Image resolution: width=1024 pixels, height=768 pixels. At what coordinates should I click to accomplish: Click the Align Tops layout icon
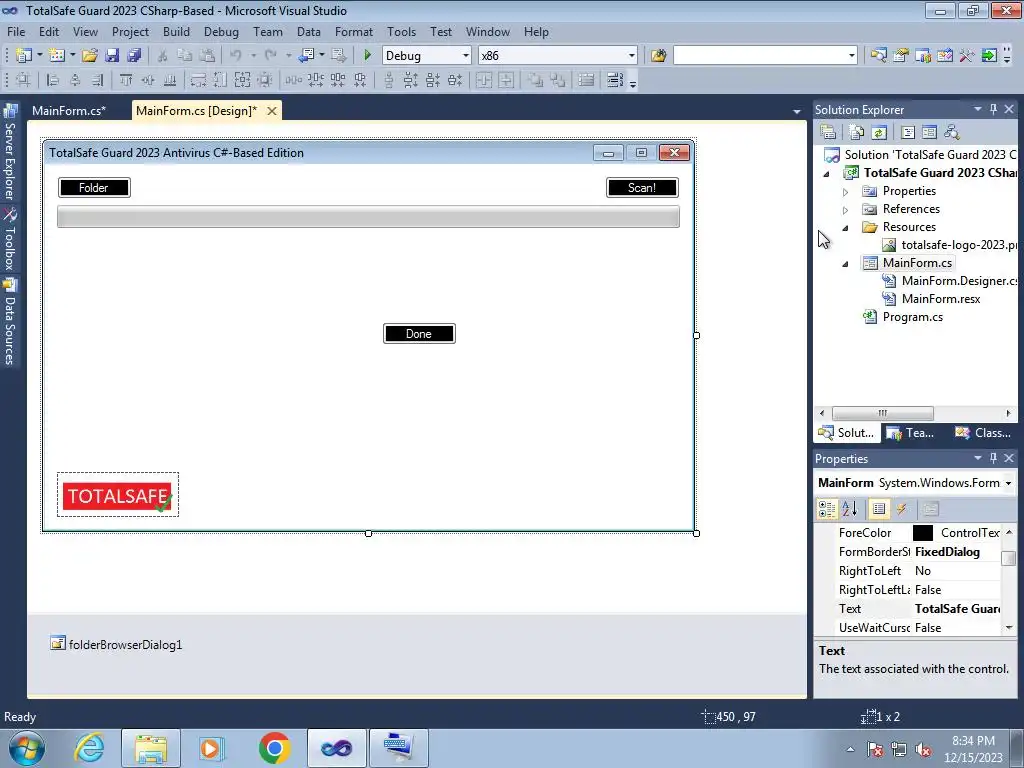click(x=126, y=80)
